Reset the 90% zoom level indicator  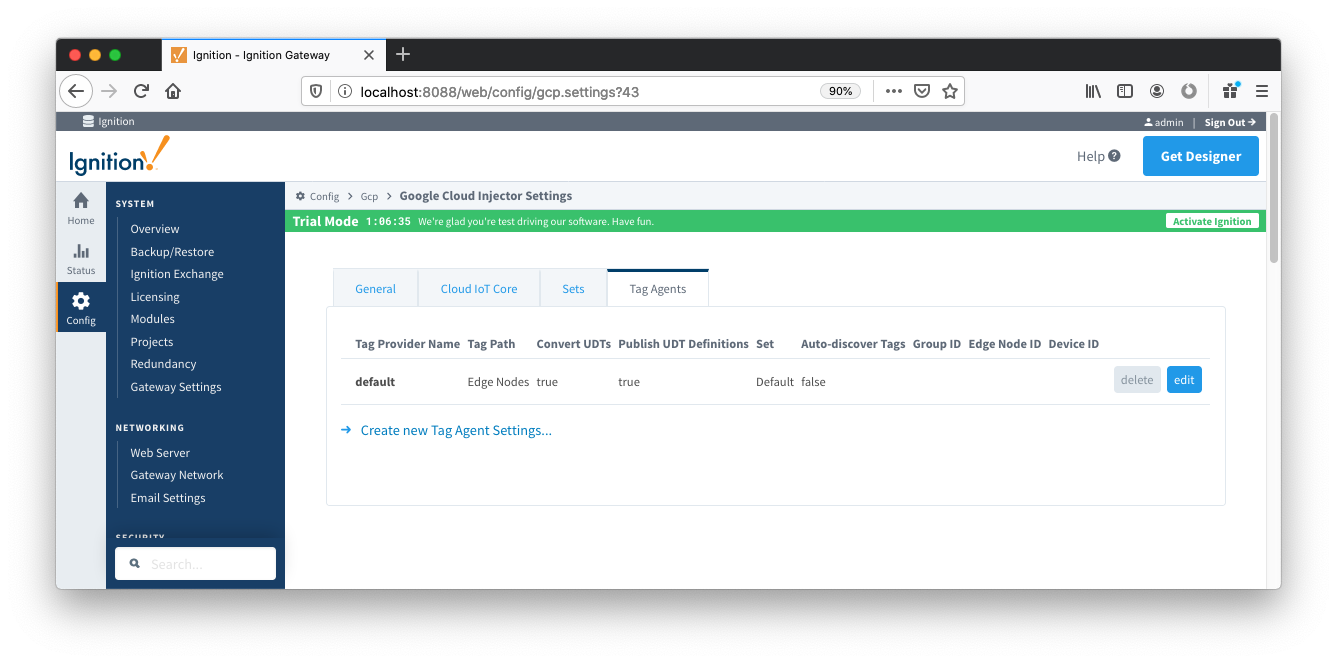(x=840, y=91)
